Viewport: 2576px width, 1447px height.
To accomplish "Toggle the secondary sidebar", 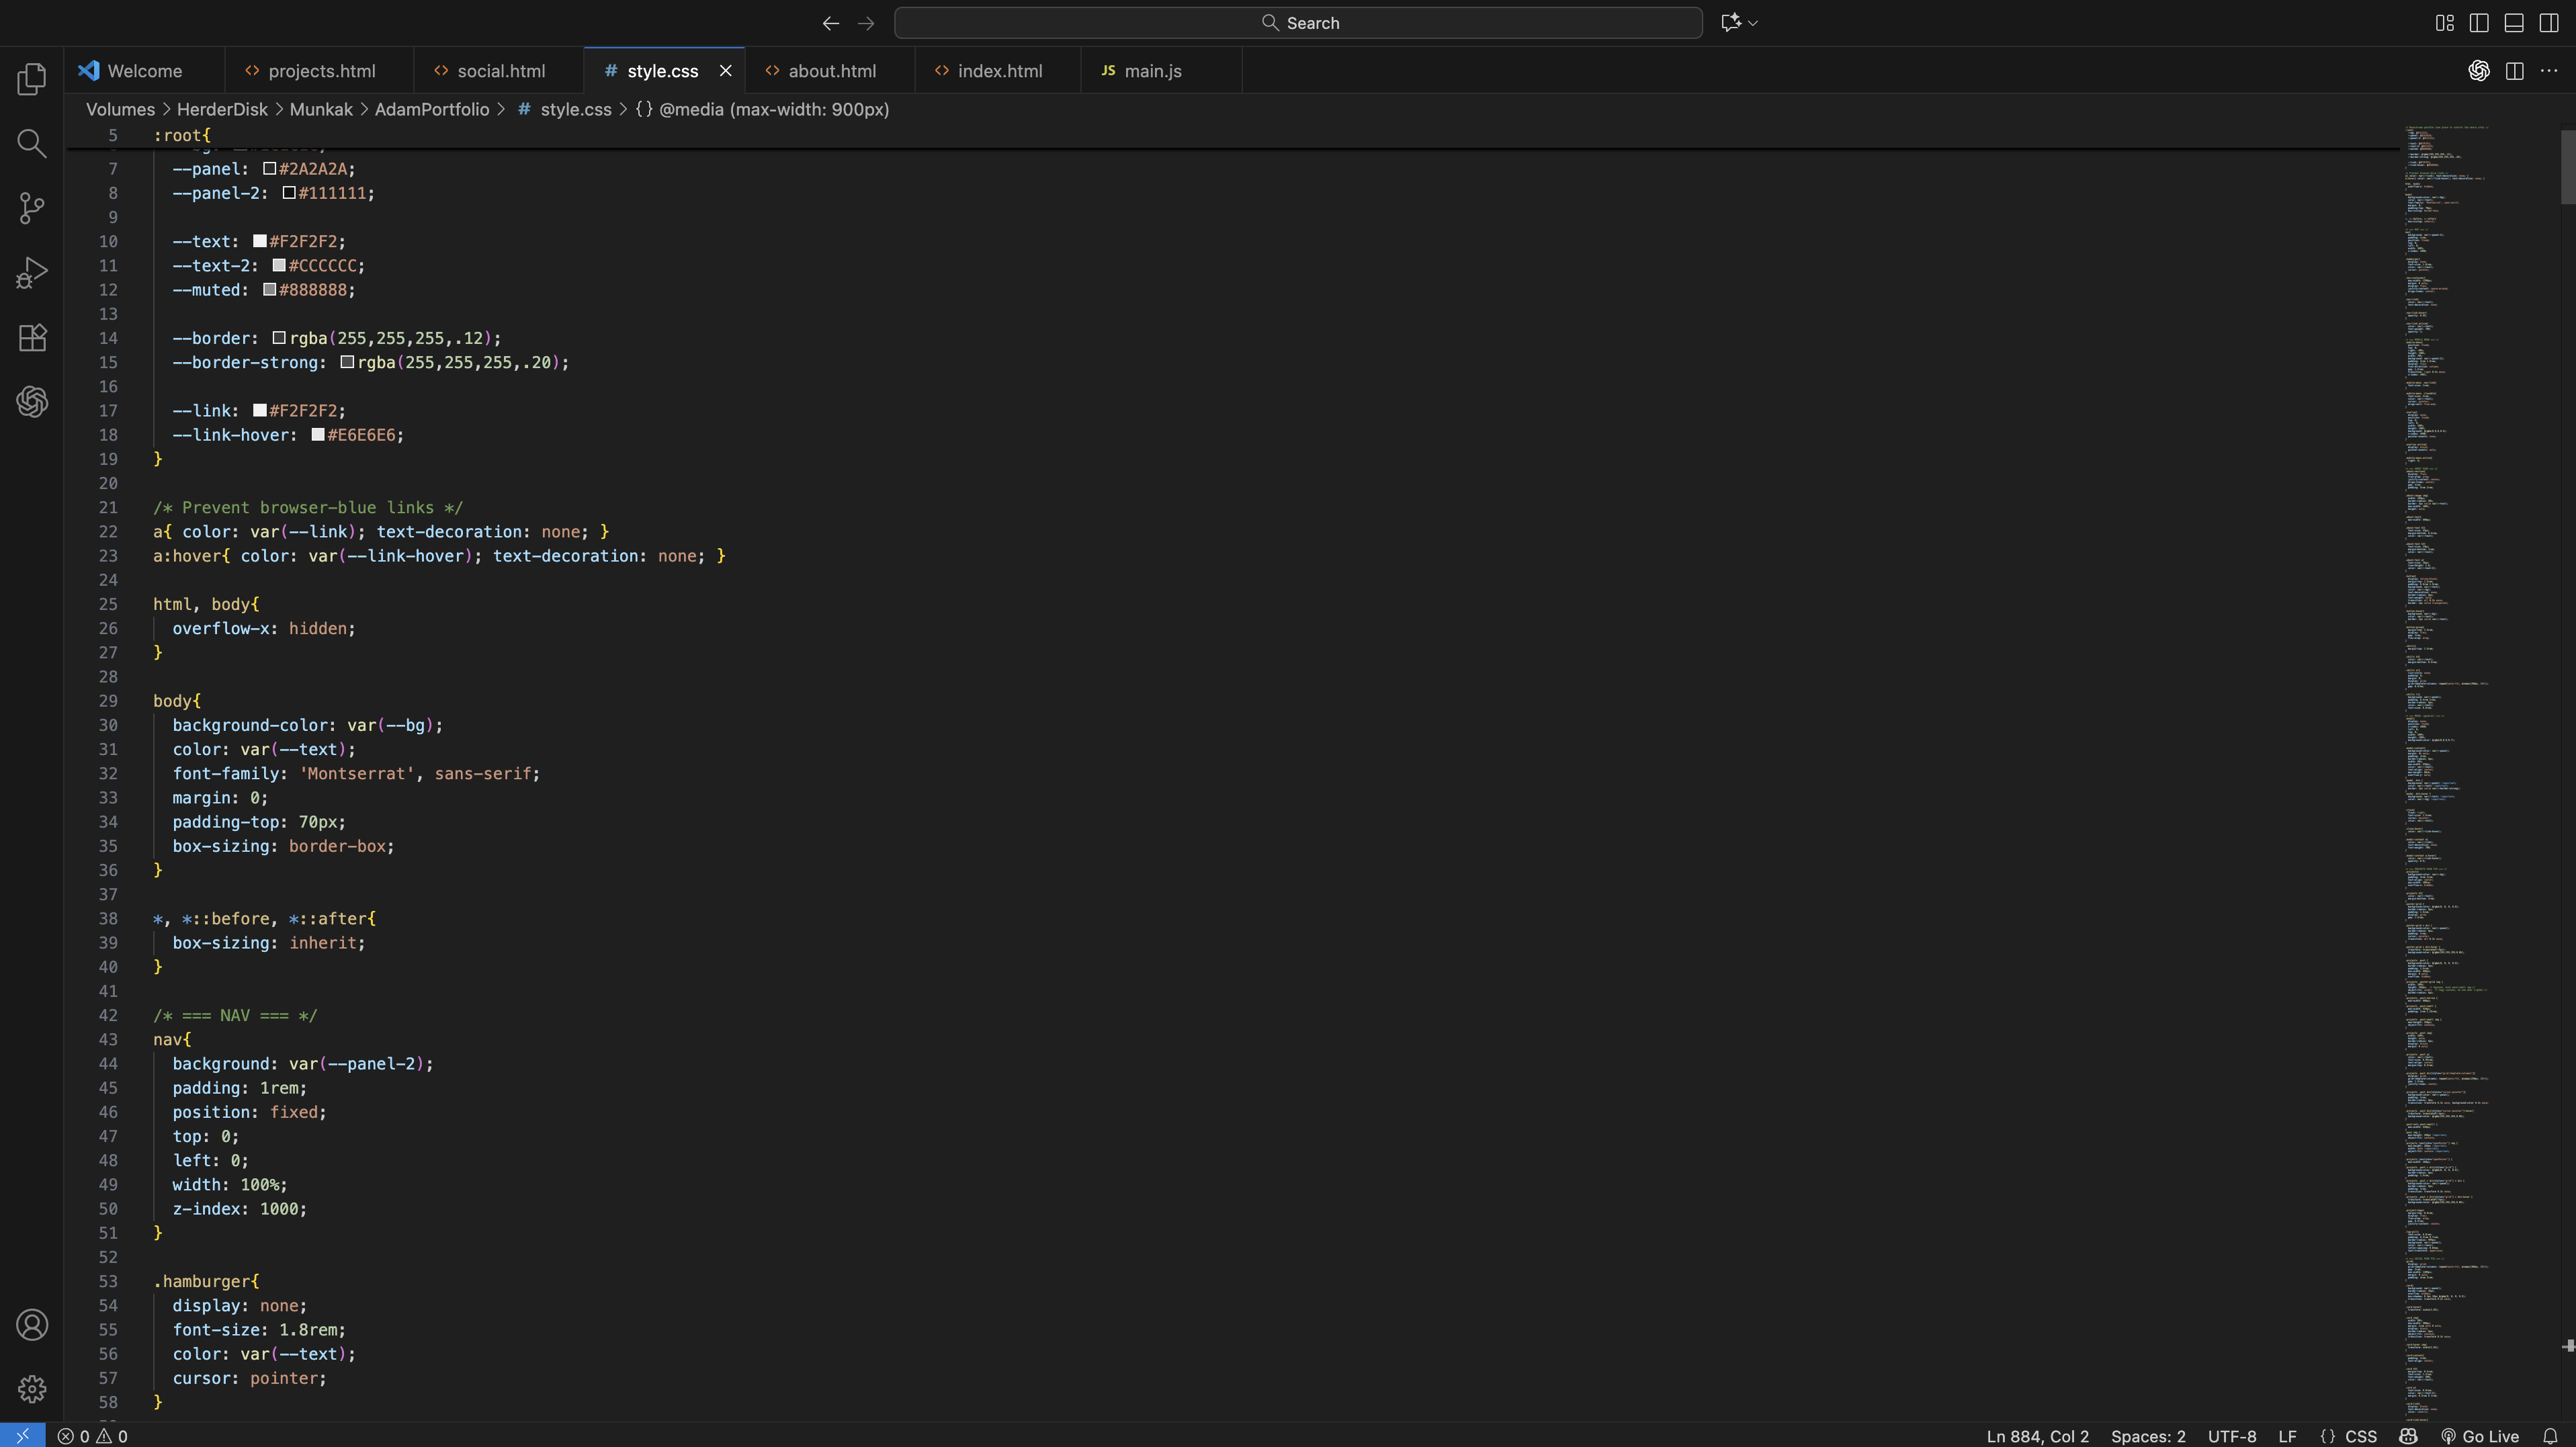I will coord(2551,22).
